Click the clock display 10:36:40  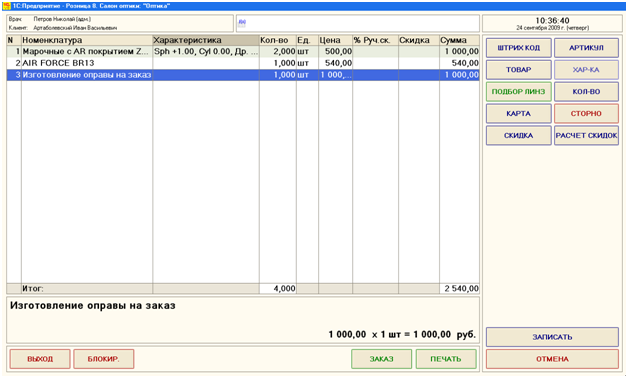point(552,20)
